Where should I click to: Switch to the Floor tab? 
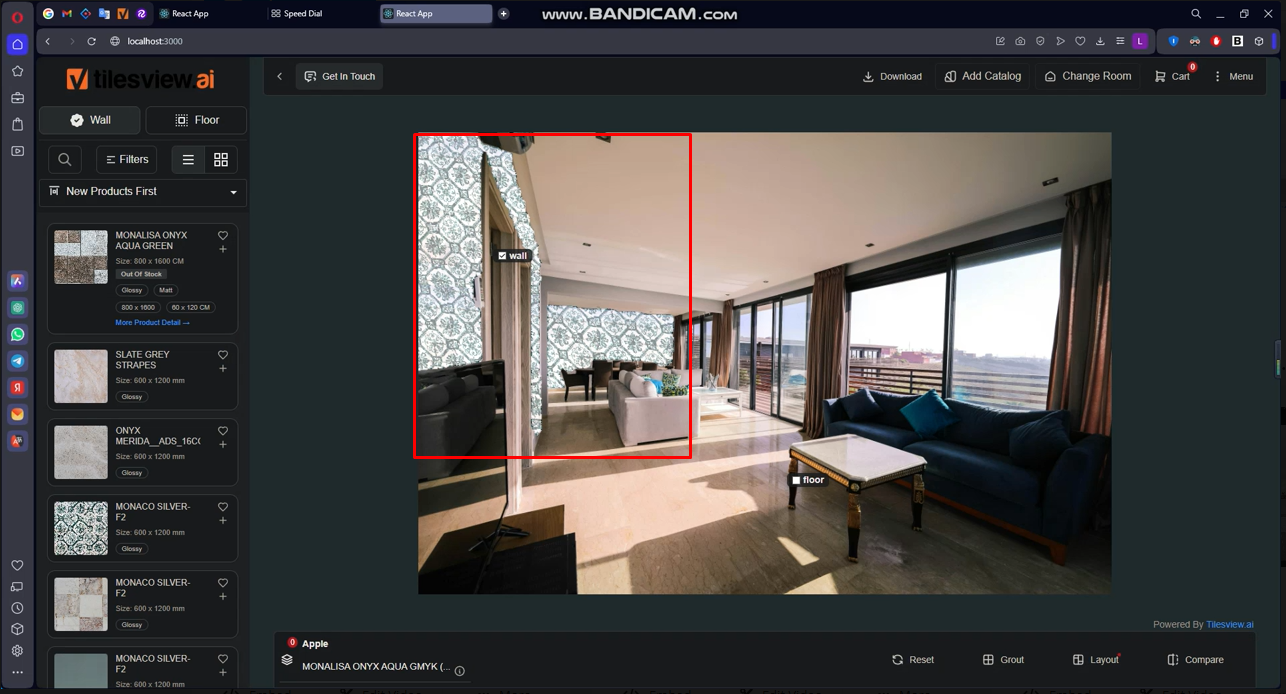196,120
